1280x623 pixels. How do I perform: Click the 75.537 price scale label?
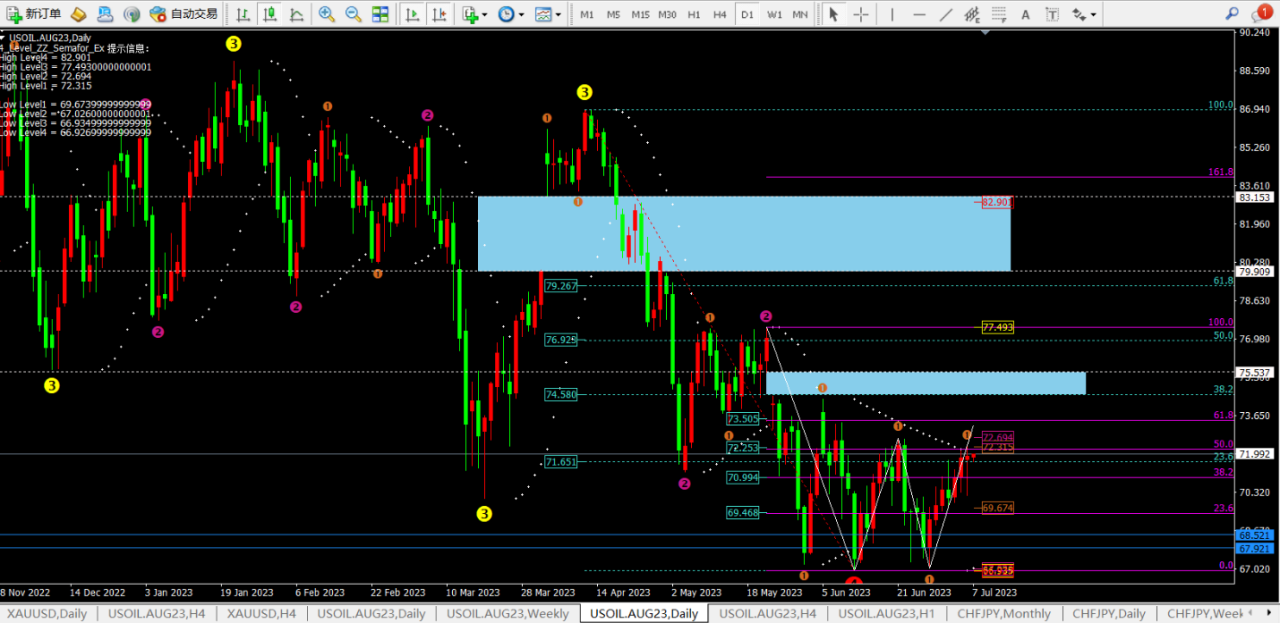(1253, 372)
